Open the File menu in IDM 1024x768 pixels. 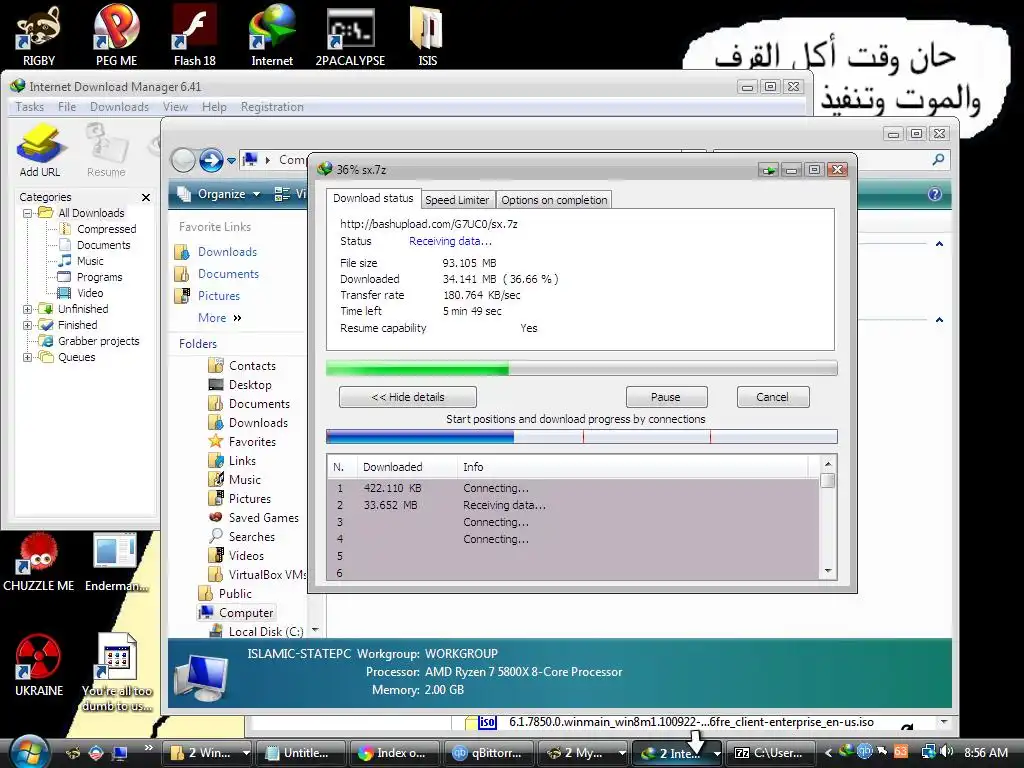(x=67, y=107)
